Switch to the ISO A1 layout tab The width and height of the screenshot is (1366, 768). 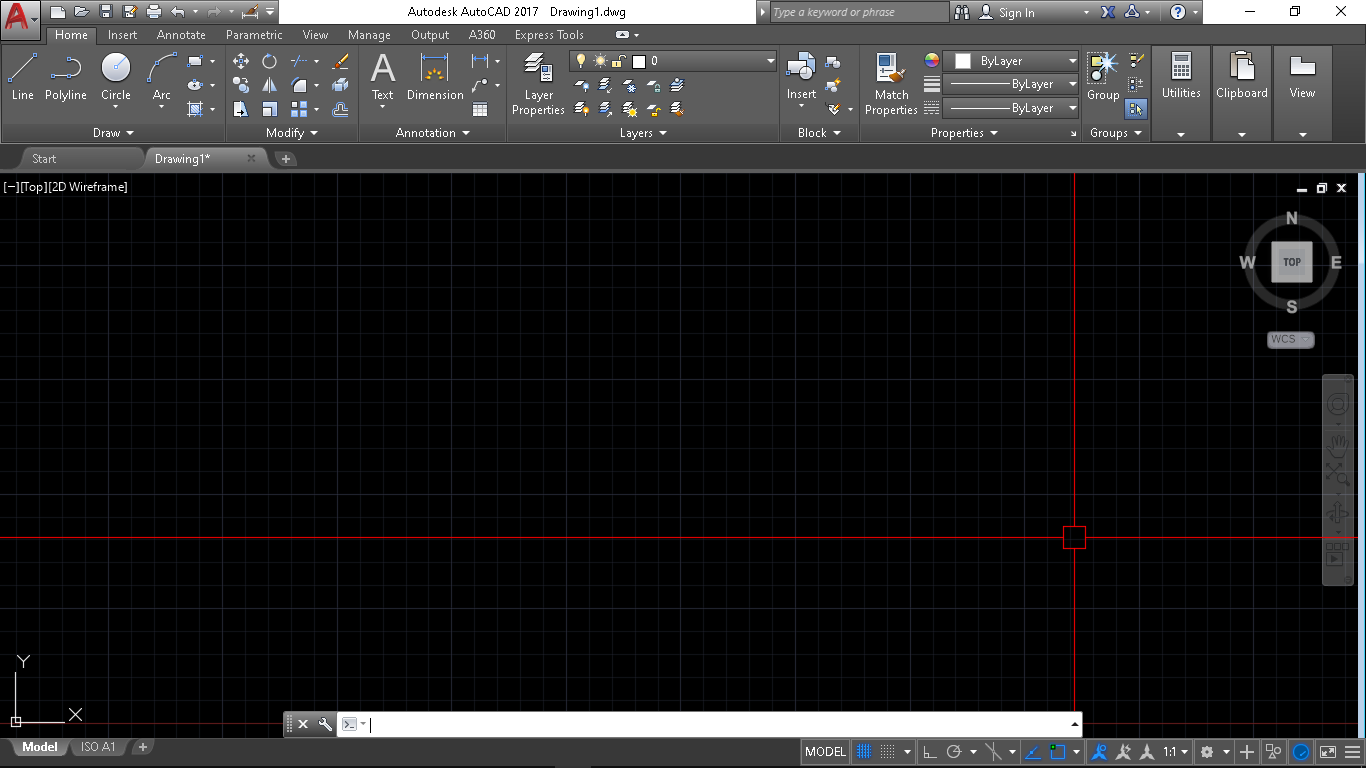[98, 747]
